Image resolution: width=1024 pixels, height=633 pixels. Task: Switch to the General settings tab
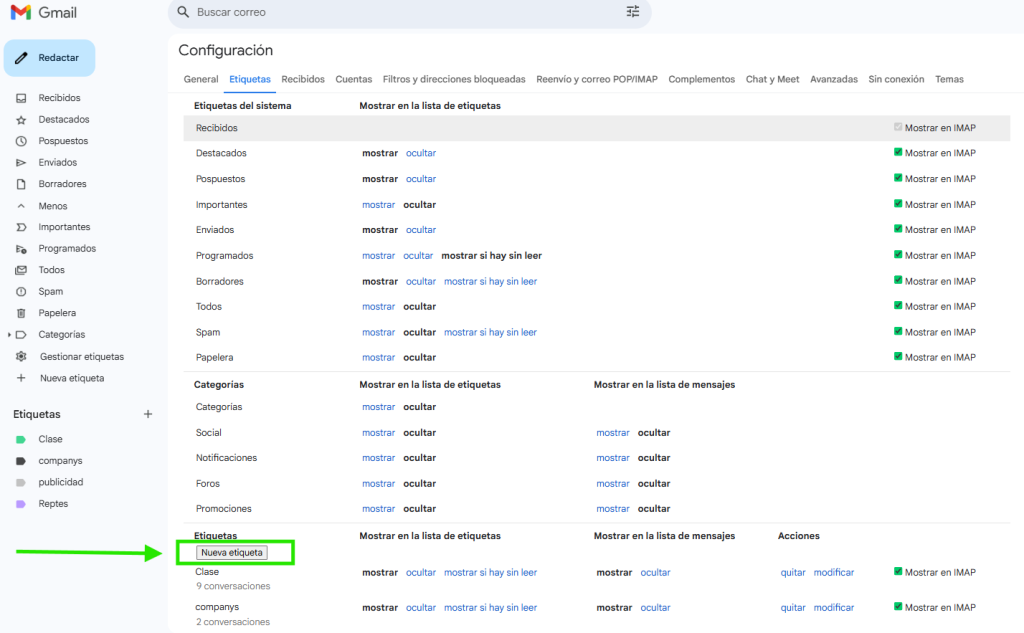click(x=201, y=79)
